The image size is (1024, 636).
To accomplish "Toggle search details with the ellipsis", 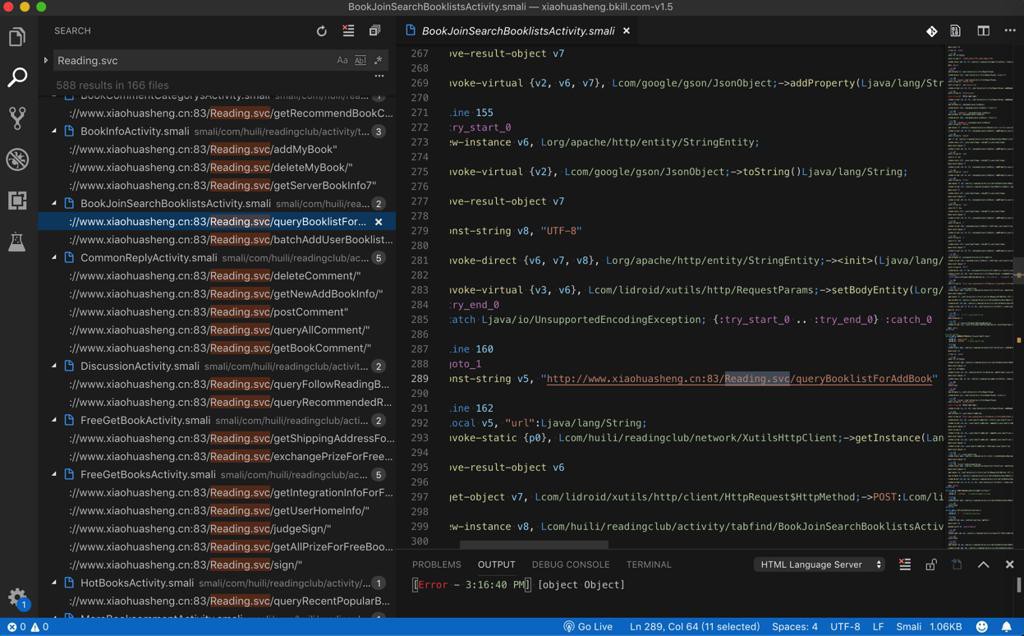I will [379, 76].
